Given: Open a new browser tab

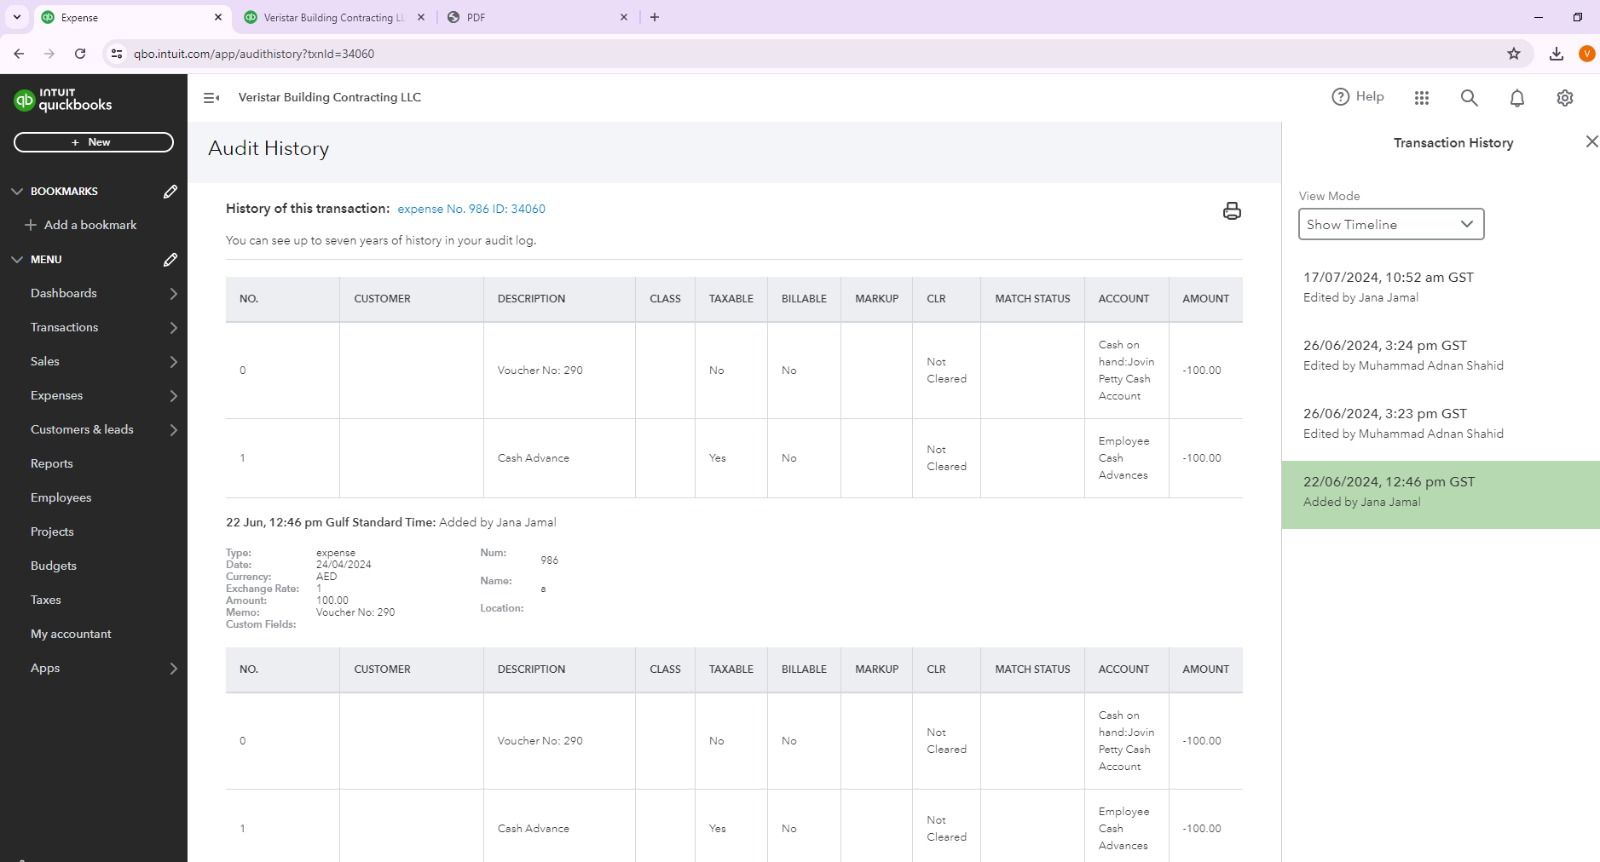Looking at the screenshot, I should coord(655,17).
